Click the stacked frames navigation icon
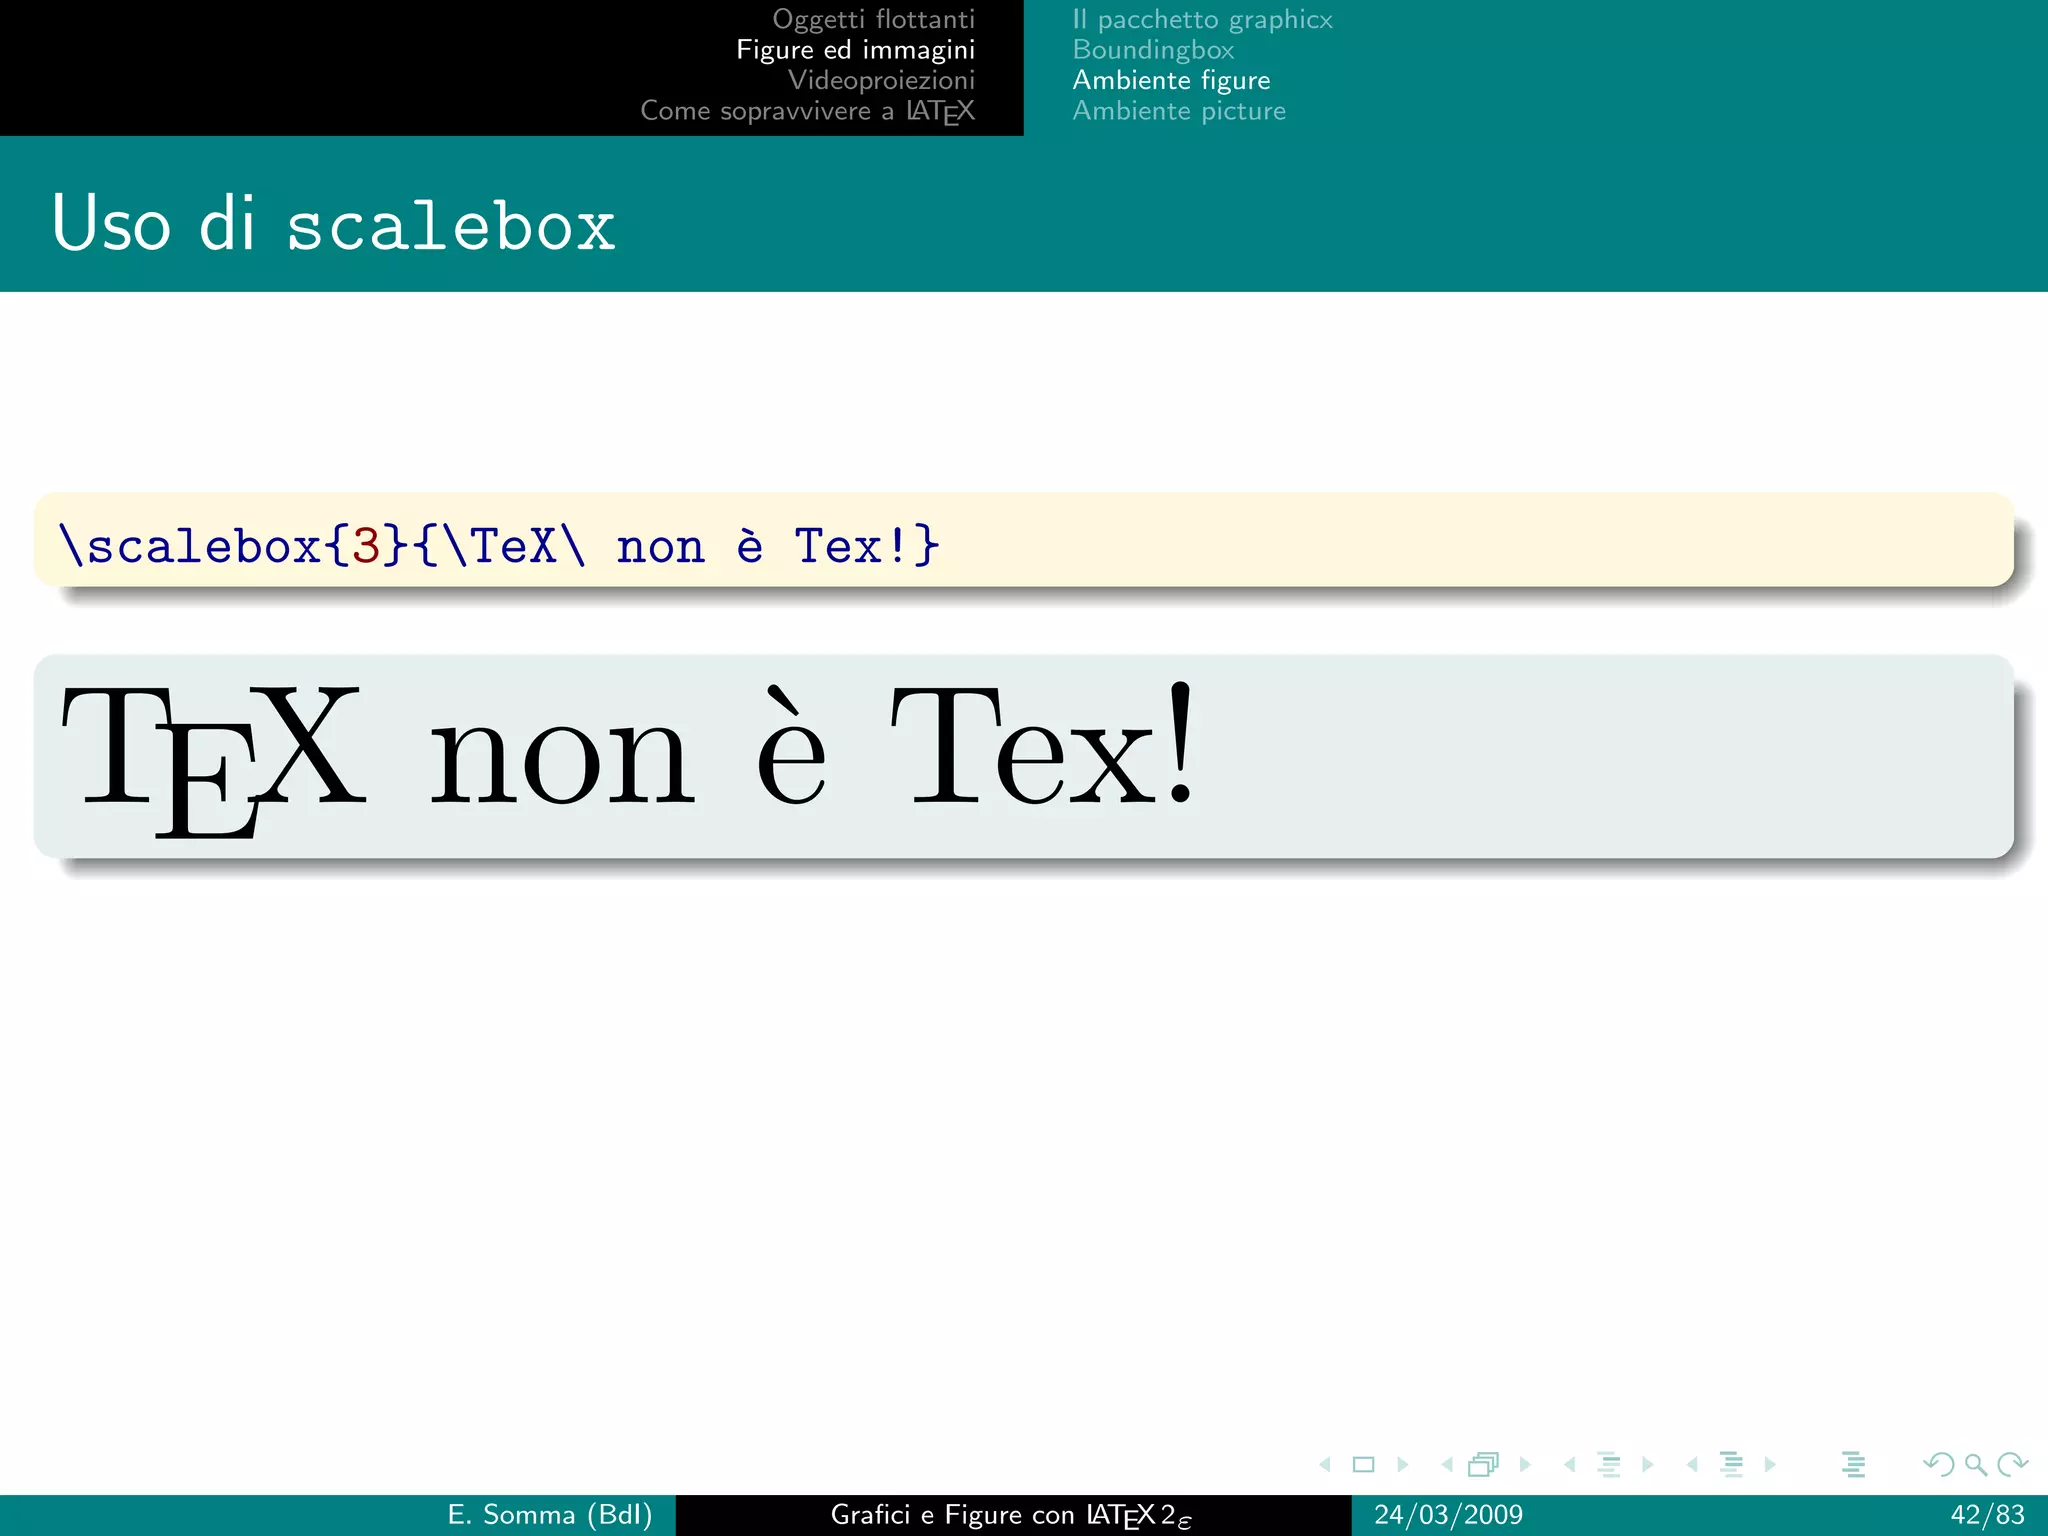Image resolution: width=2048 pixels, height=1536 pixels. (x=1484, y=1465)
